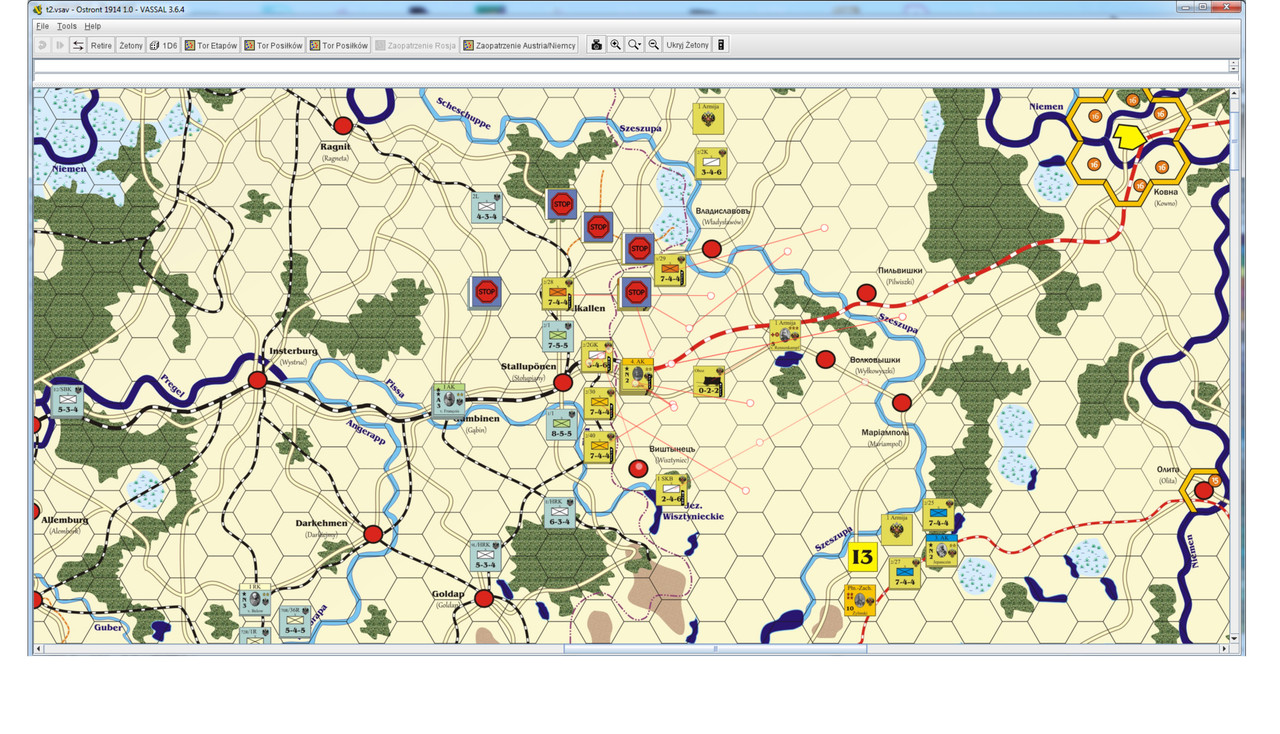Click the red city dot at Darkehmen
The image size is (1280, 734).
coord(373,534)
